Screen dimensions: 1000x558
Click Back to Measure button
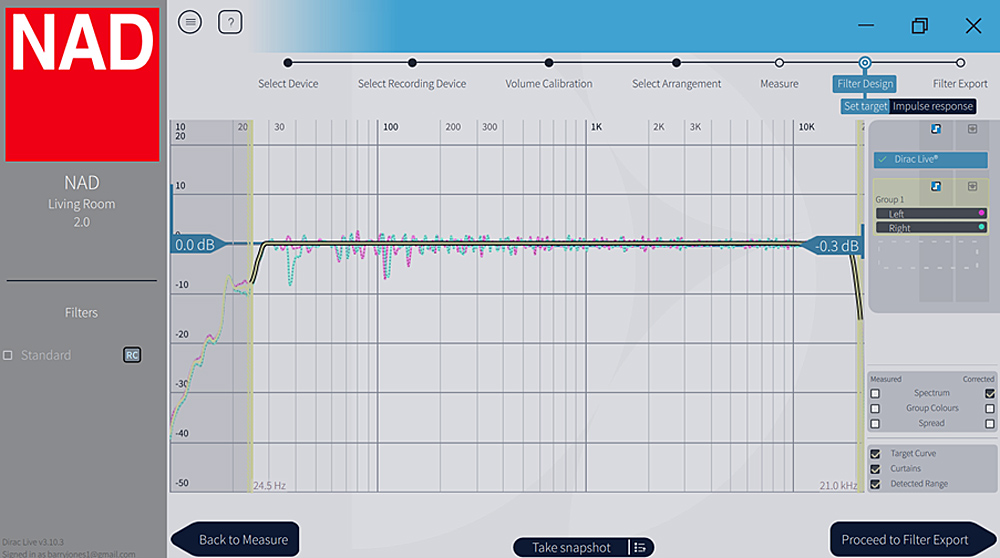click(x=235, y=540)
